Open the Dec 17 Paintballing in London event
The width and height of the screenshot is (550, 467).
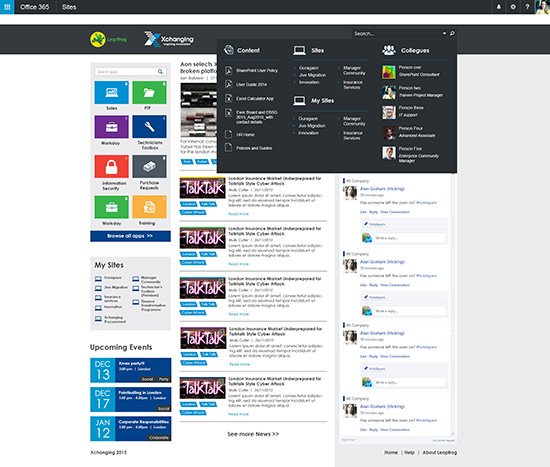point(130,399)
